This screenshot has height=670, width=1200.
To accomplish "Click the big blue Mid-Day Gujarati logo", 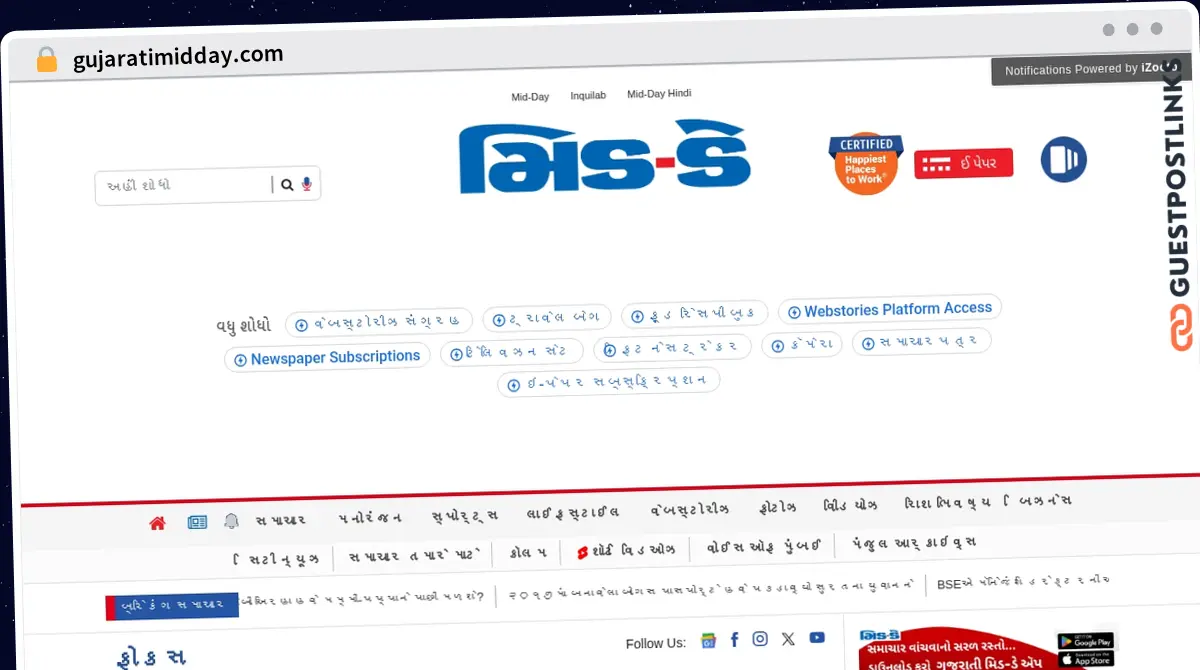I will tap(605, 157).
